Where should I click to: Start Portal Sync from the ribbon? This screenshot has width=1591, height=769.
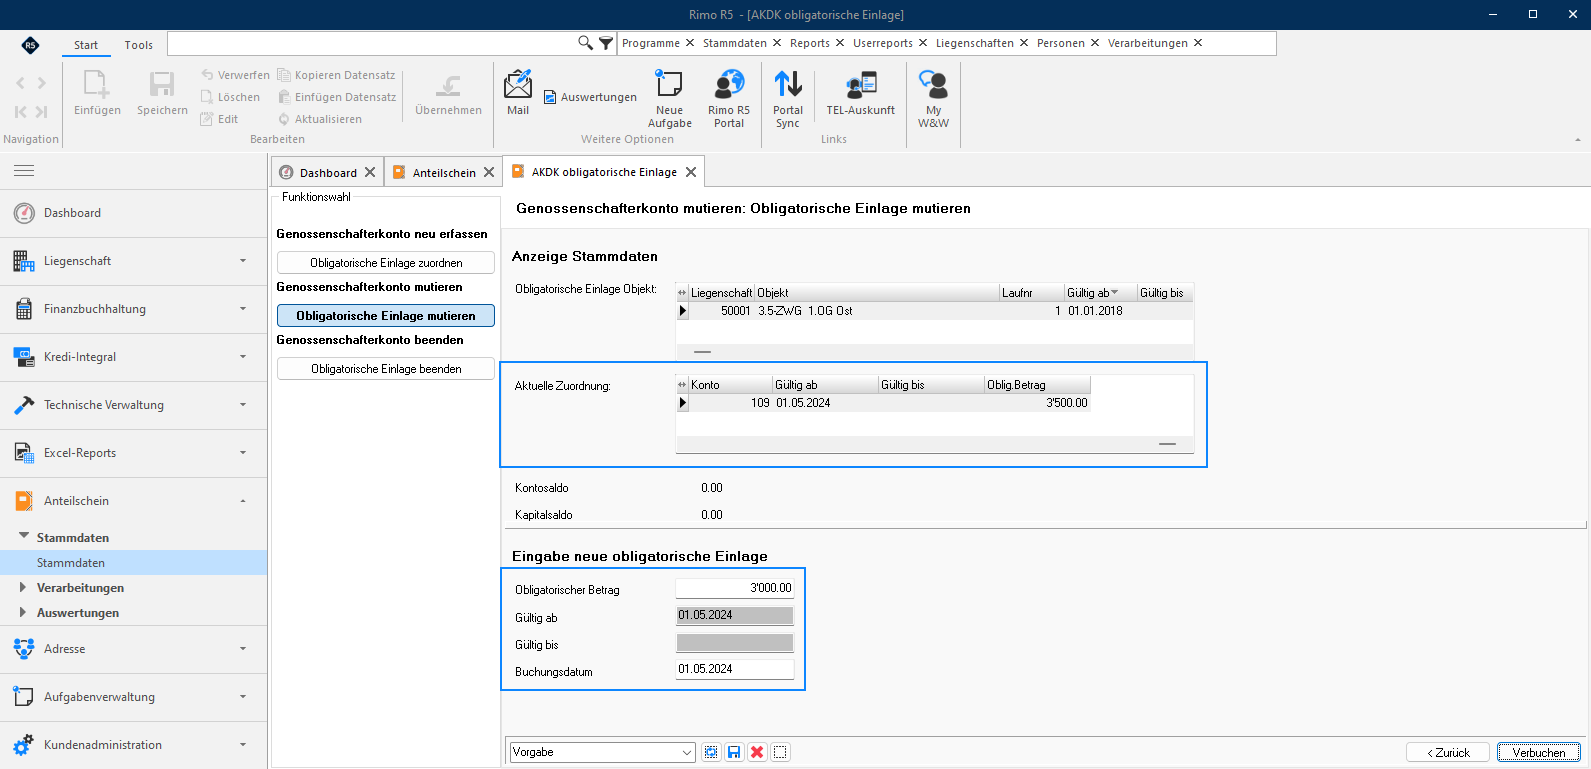tap(788, 99)
